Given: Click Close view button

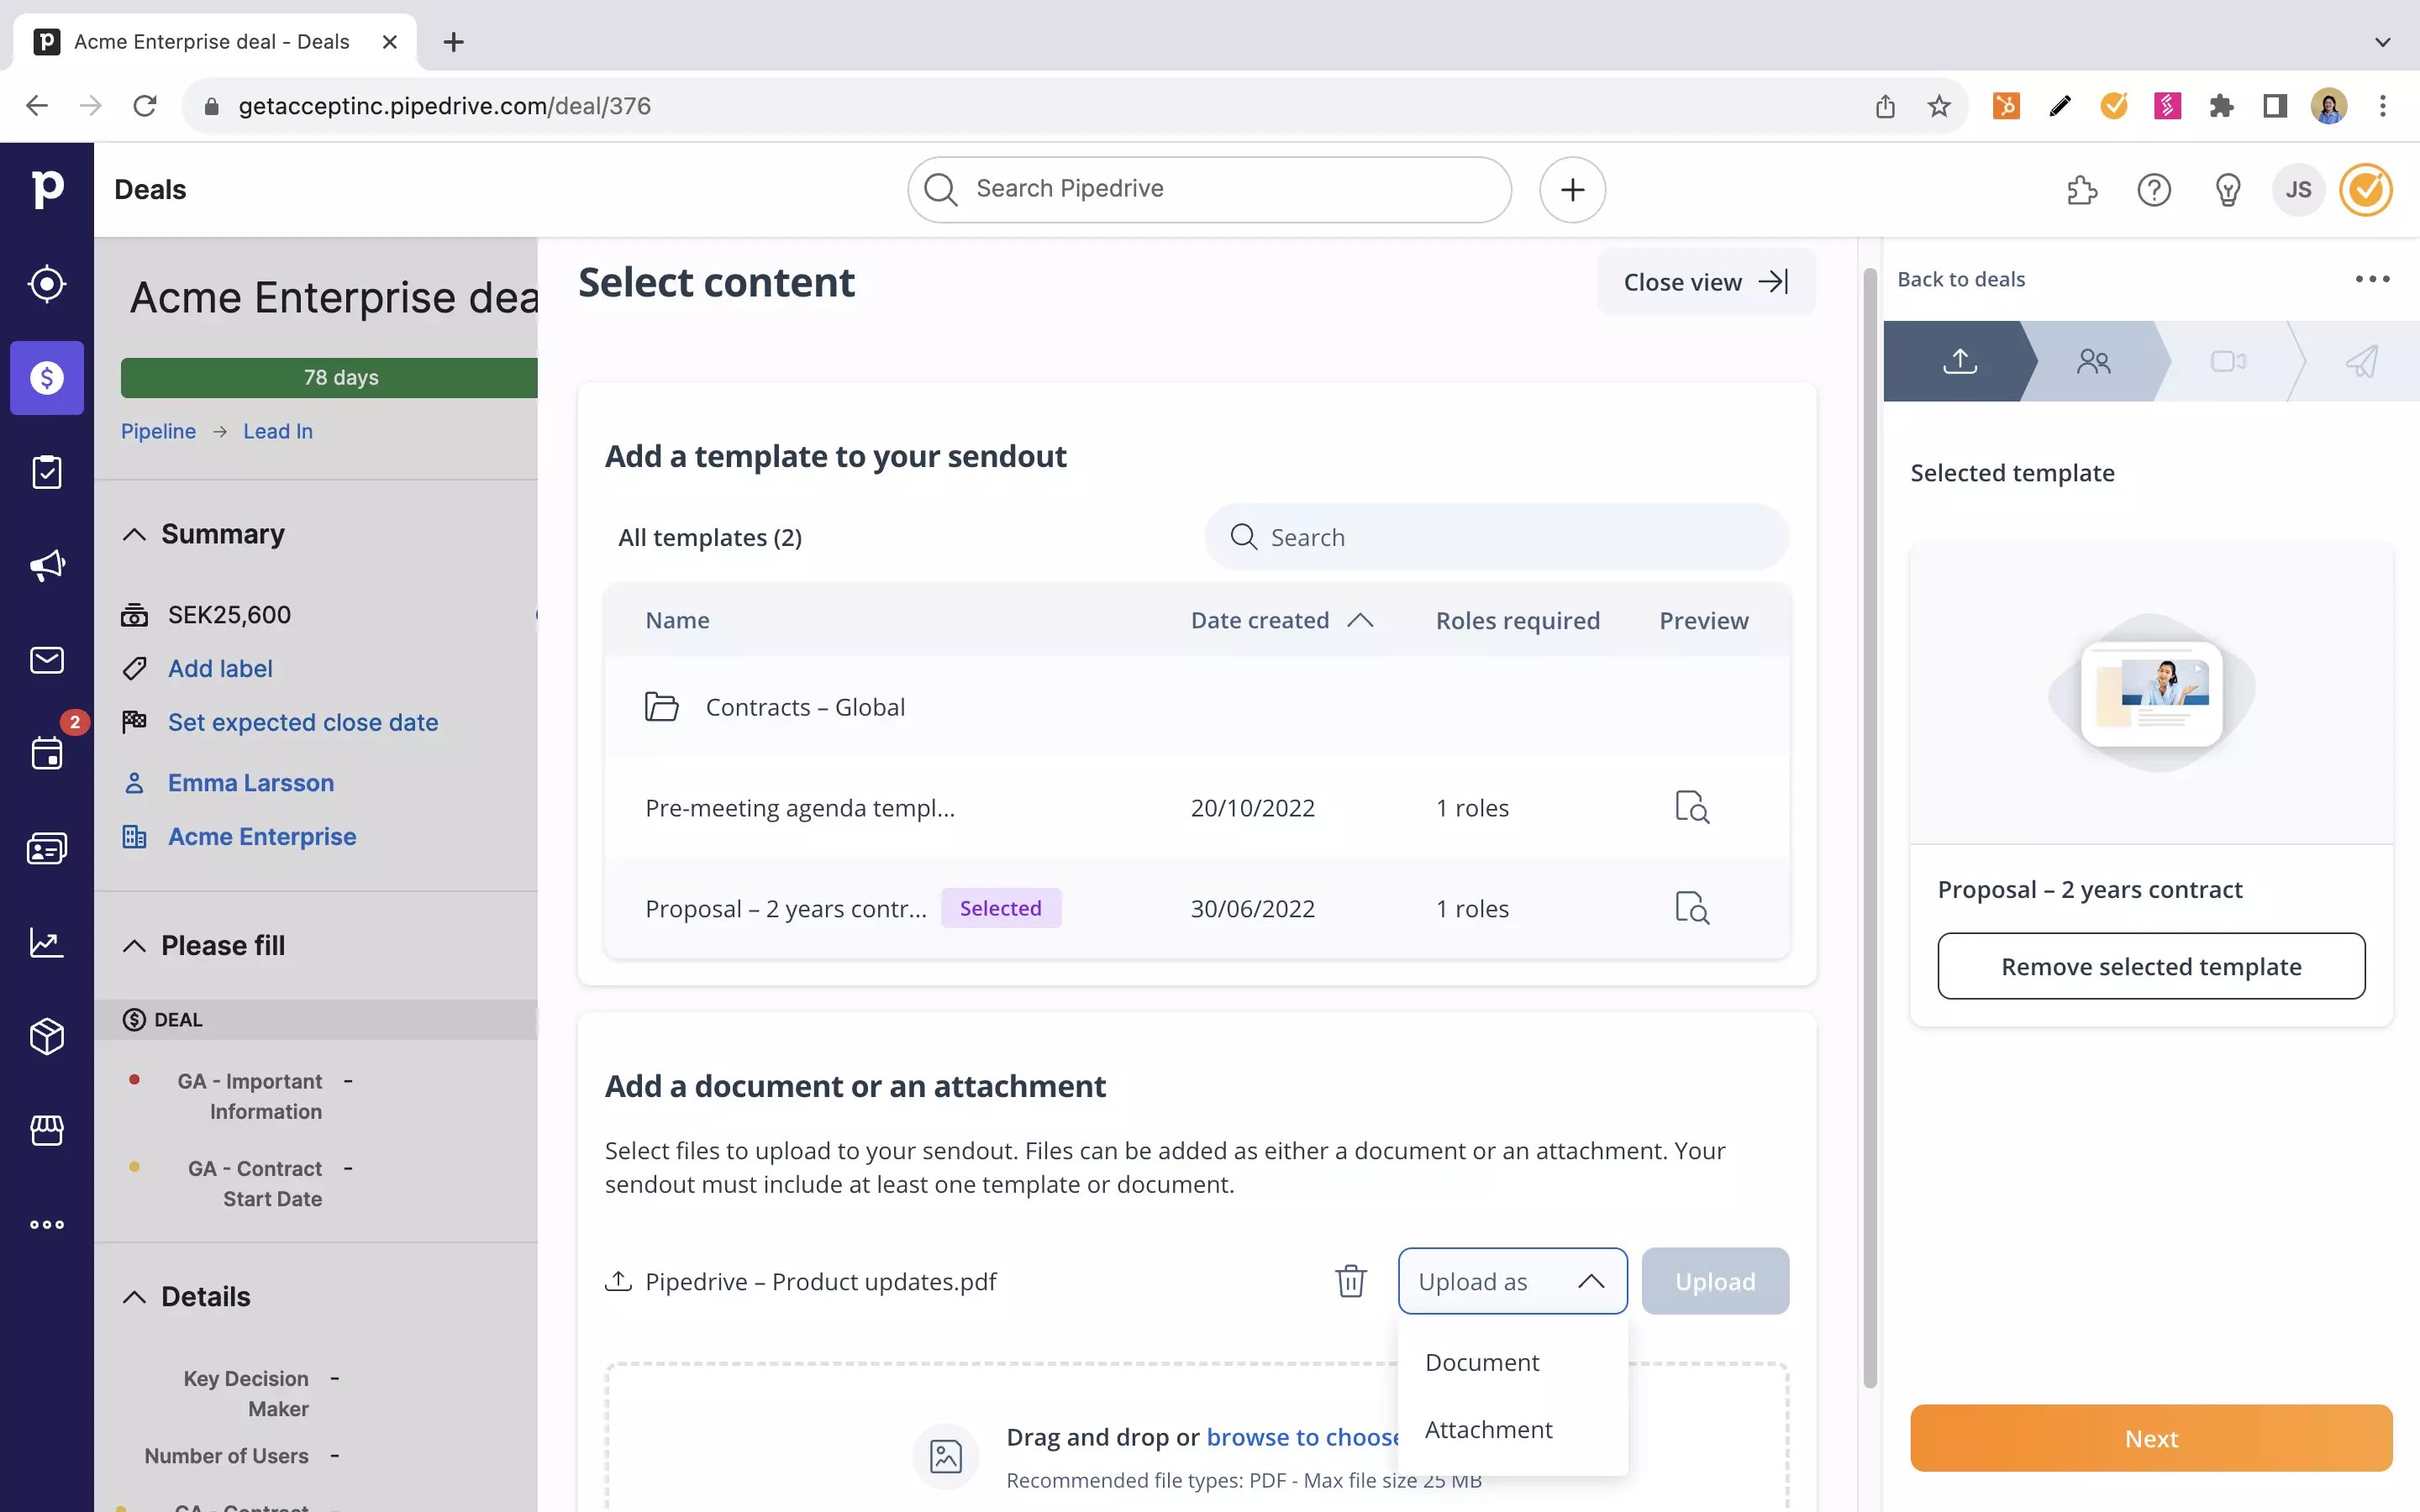Looking at the screenshot, I should (x=1706, y=282).
